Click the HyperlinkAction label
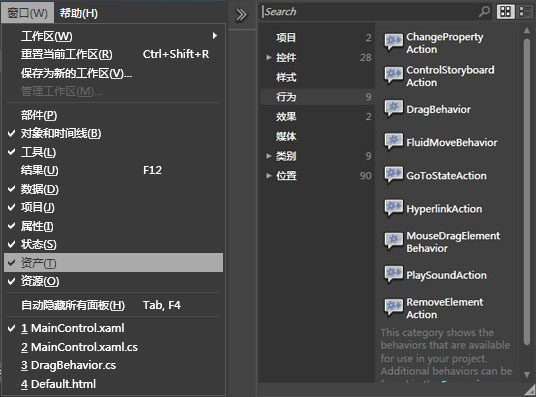The width and height of the screenshot is (536, 397). 444,209
